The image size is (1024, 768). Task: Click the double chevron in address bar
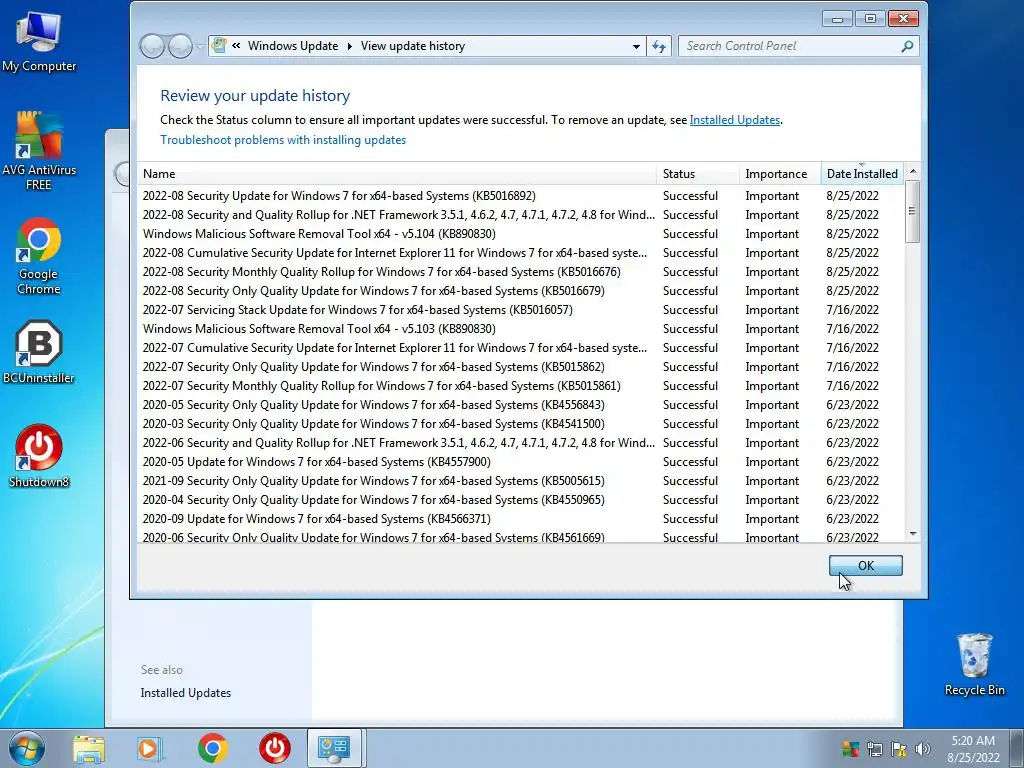236,46
